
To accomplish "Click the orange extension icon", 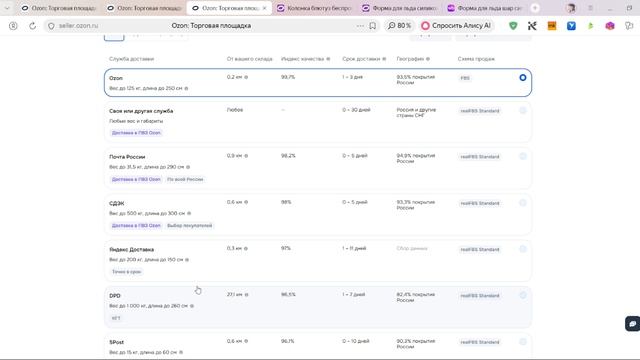I will 552,26.
